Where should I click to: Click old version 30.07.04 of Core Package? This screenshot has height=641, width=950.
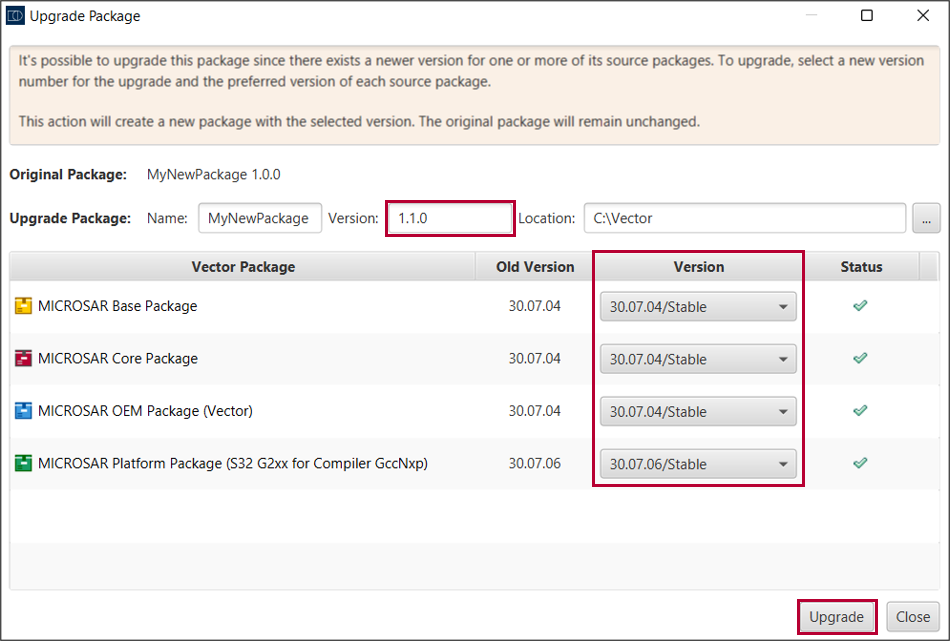click(534, 358)
